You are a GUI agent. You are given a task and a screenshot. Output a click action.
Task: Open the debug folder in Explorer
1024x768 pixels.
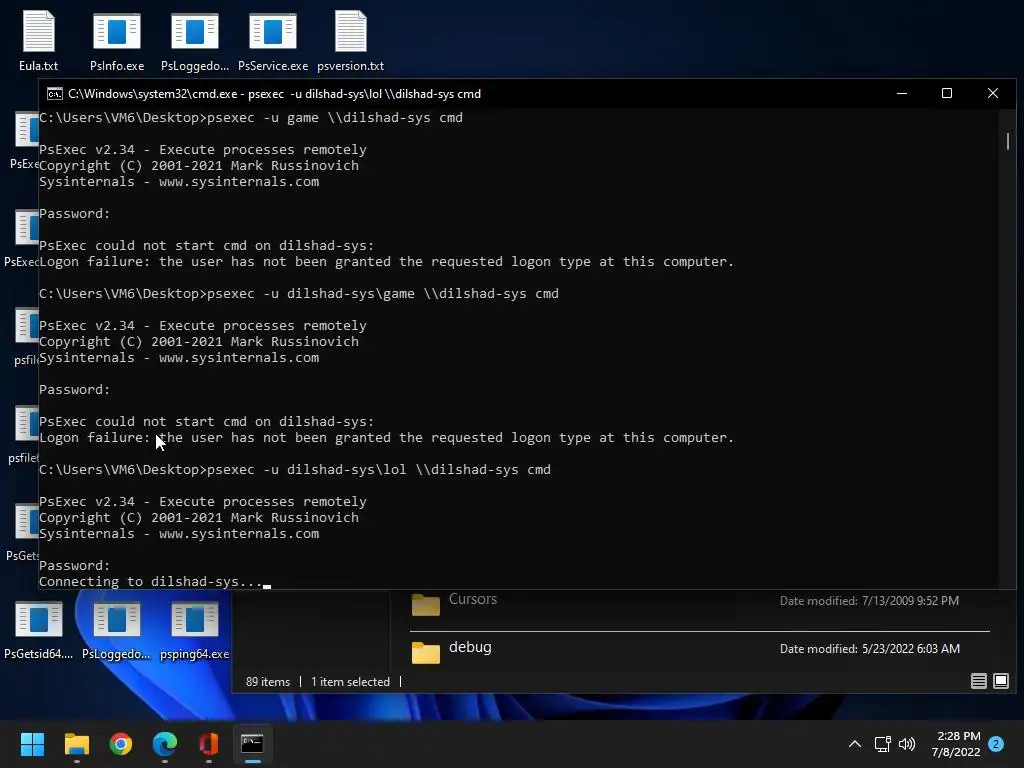(699, 650)
